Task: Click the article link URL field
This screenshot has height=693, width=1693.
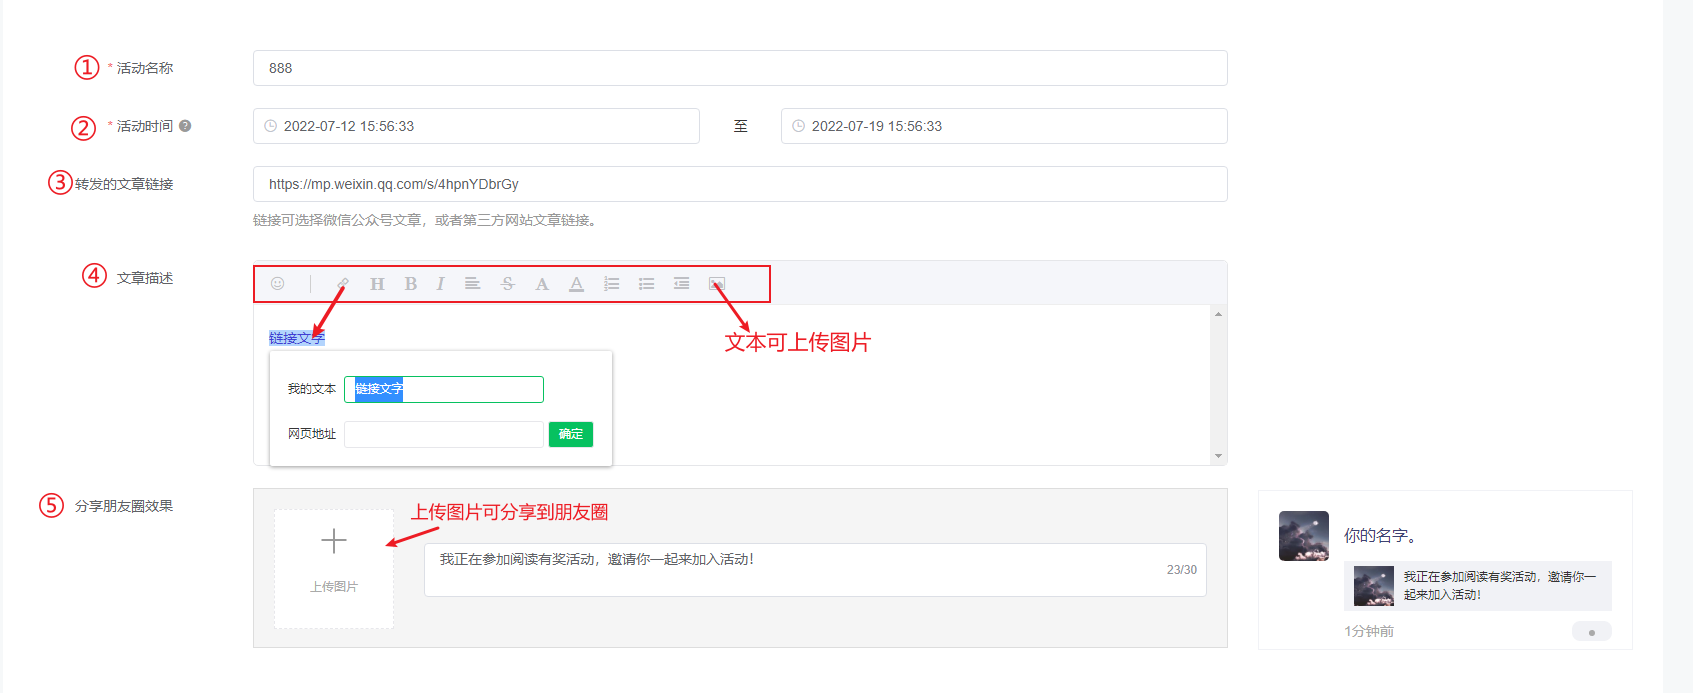Action: 740,184
